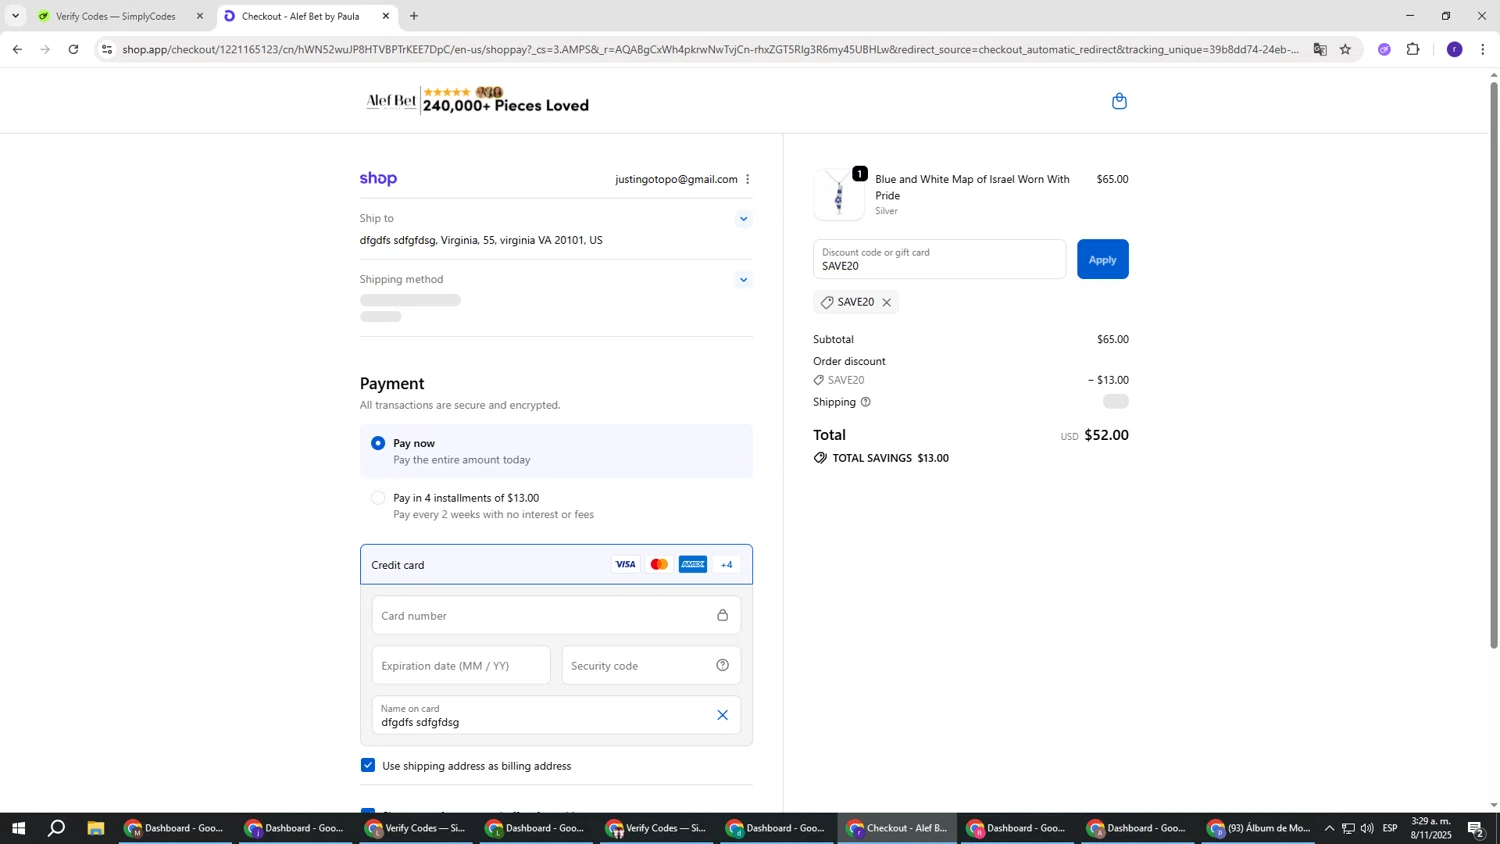Open Windows Start menu
1500x844 pixels.
point(17,828)
